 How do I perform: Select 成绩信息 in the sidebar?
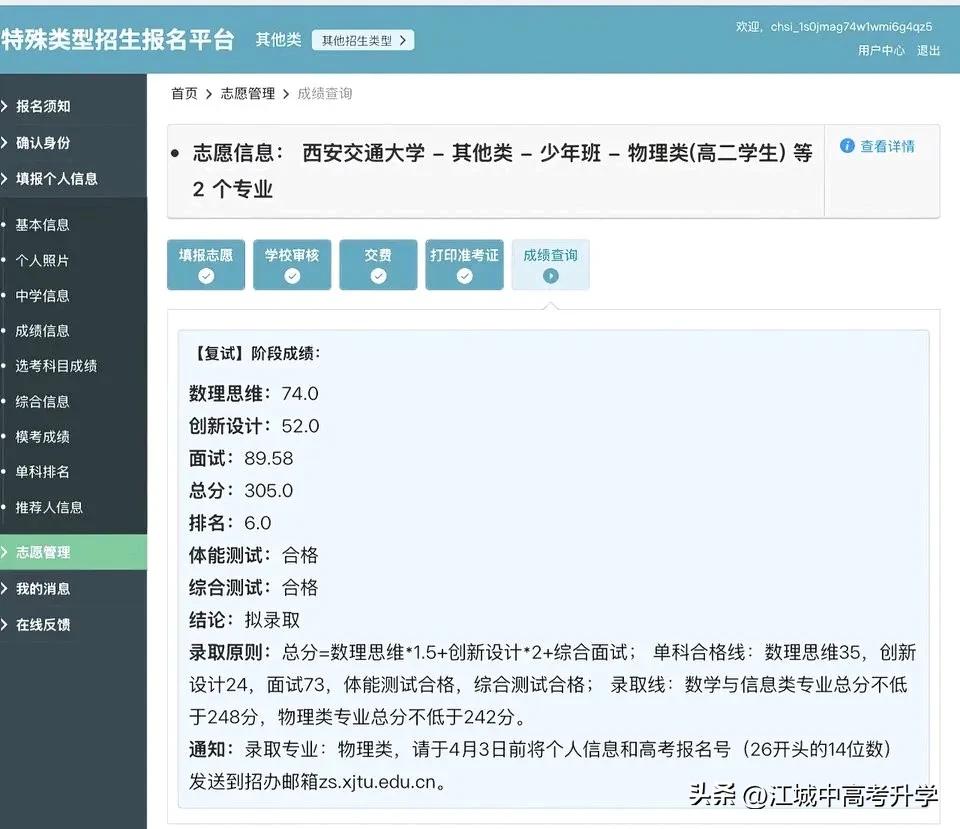point(42,331)
